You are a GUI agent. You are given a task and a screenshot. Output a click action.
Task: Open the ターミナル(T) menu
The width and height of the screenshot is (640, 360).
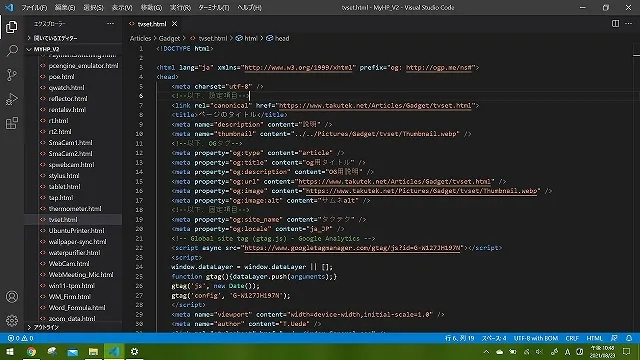(214, 8)
